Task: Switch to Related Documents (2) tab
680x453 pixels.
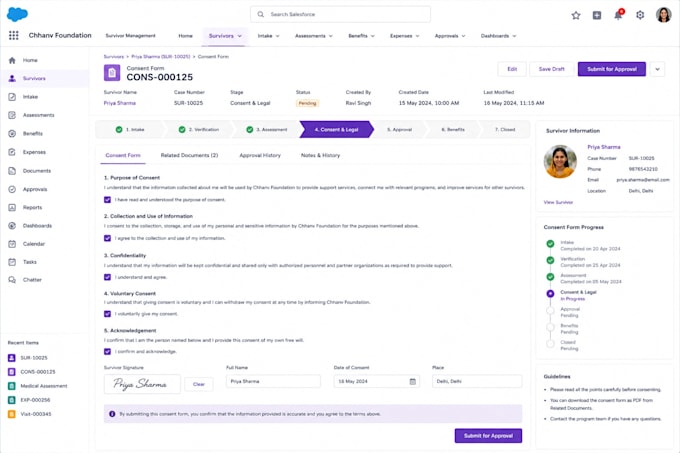Action: 189,155
